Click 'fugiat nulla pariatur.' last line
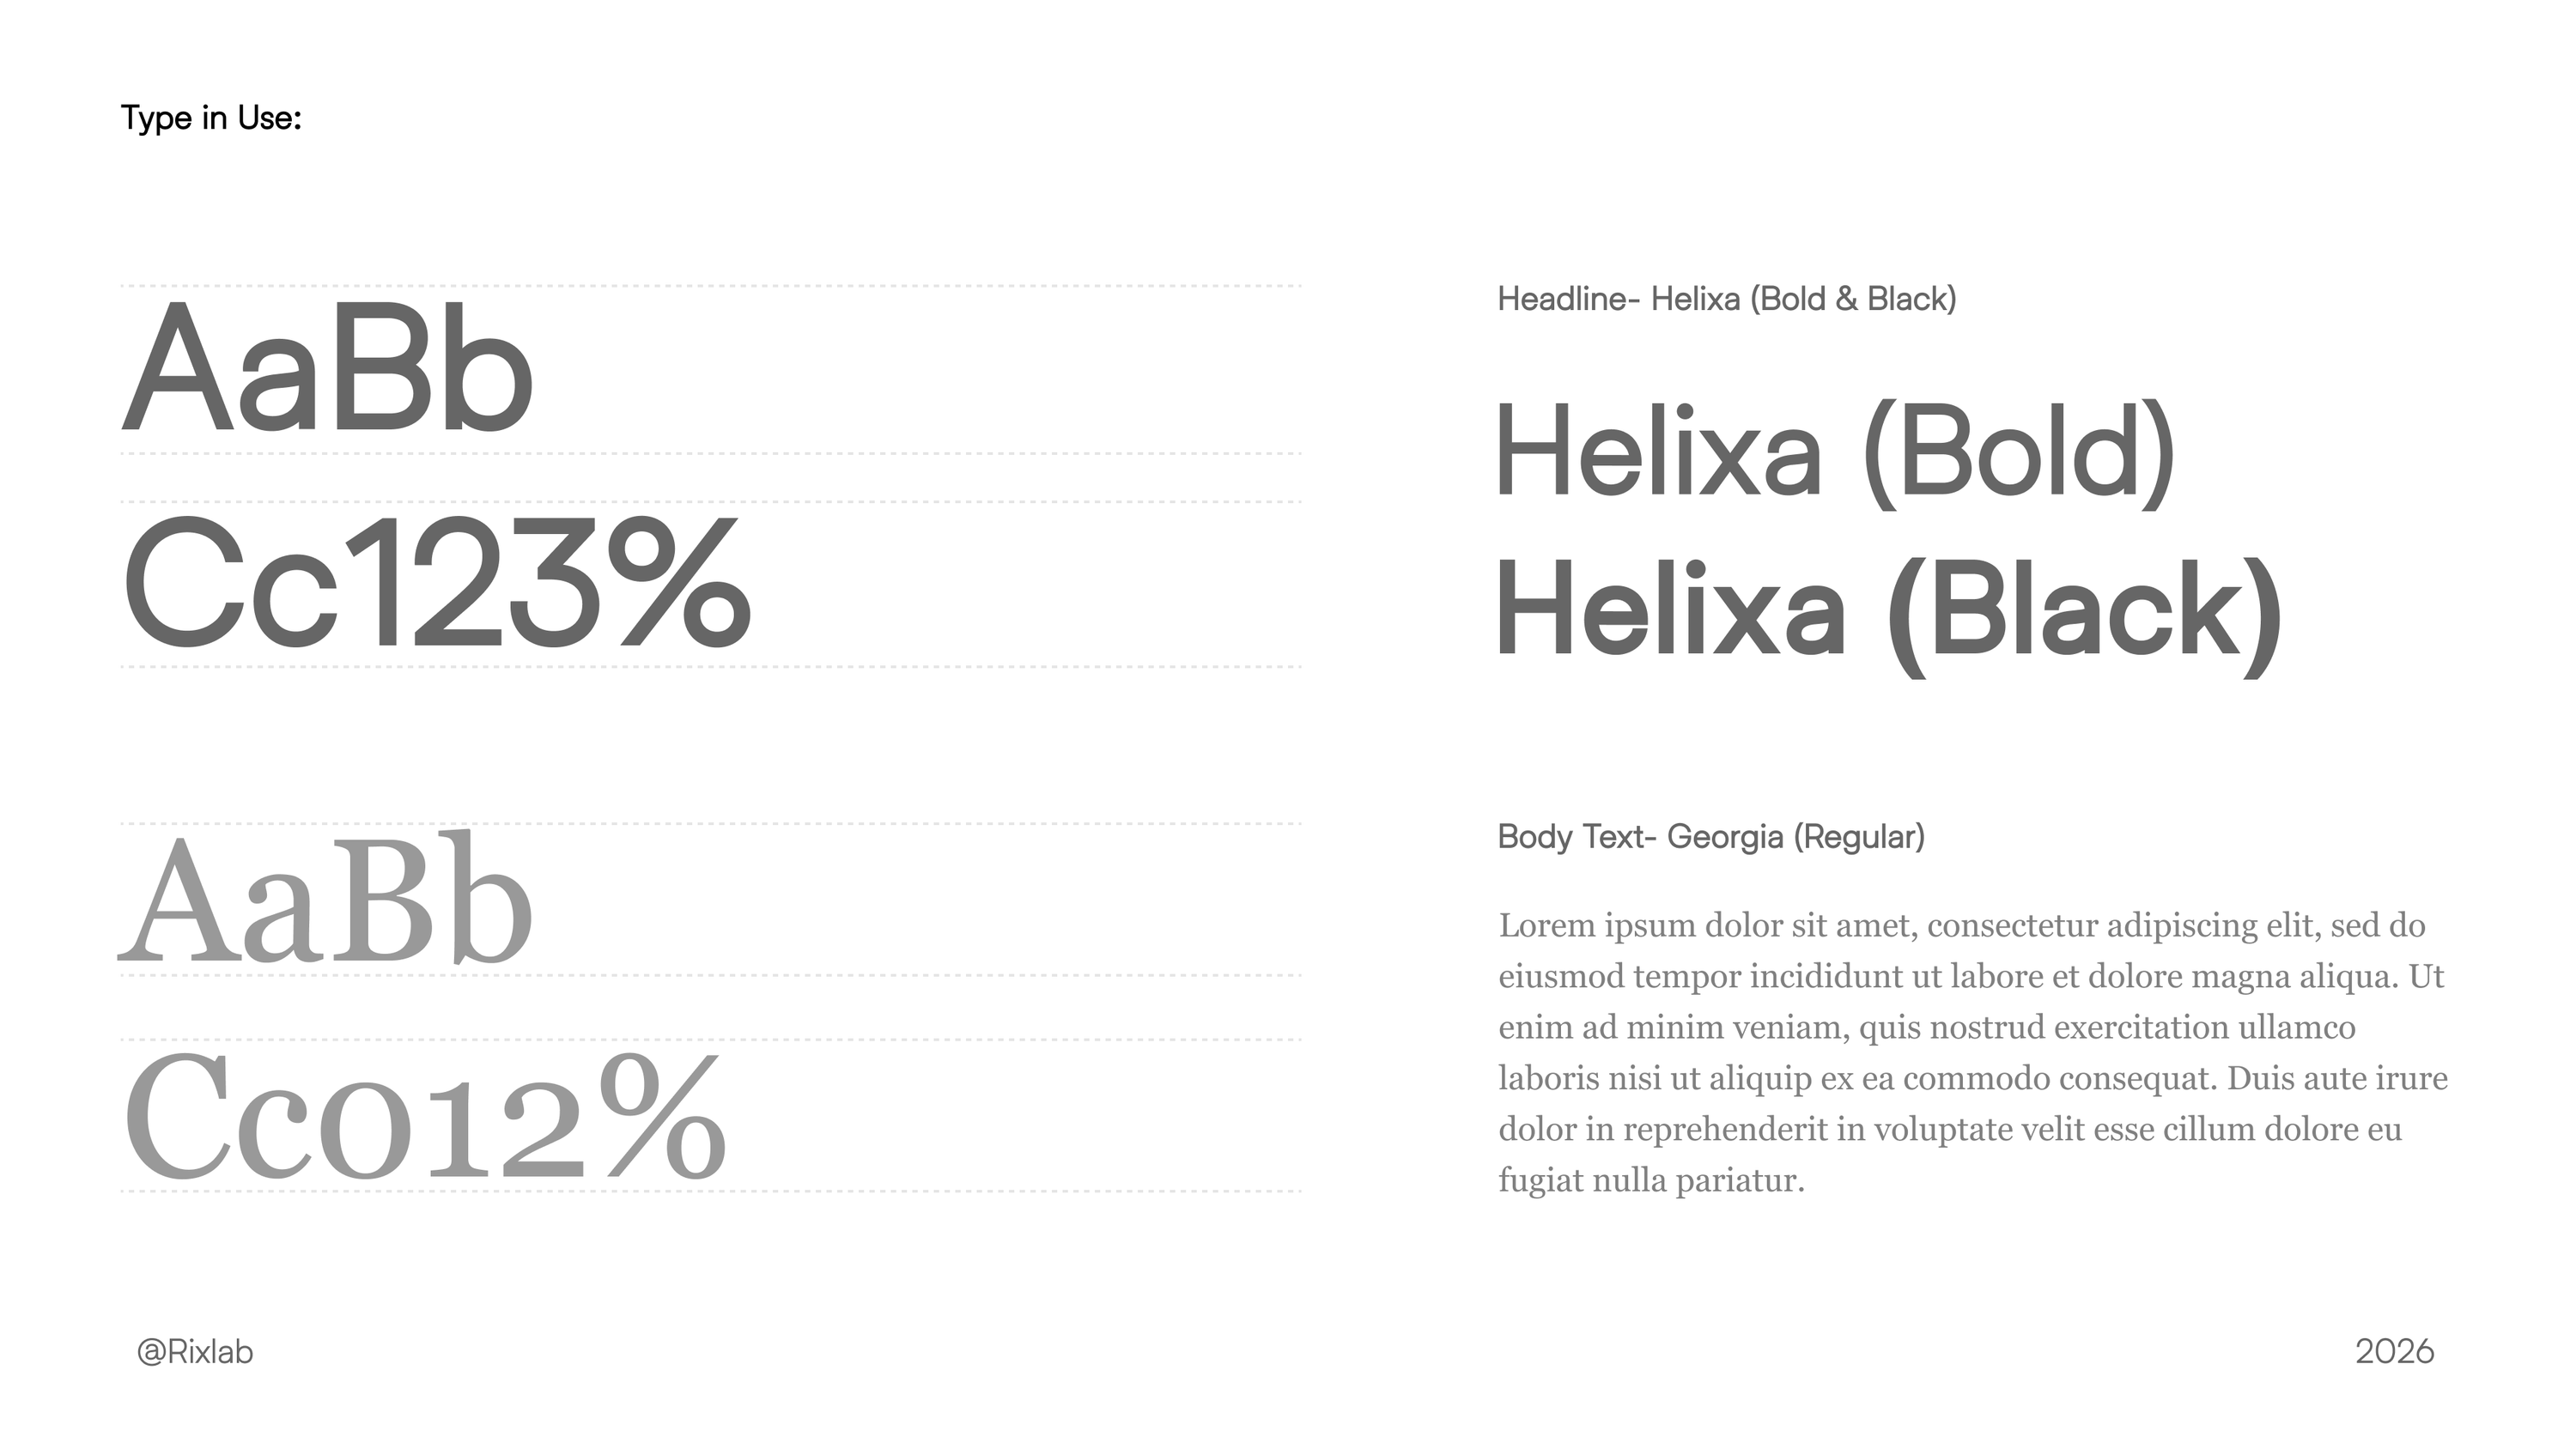Image resolution: width=2576 pixels, height=1449 pixels. click(1651, 1181)
